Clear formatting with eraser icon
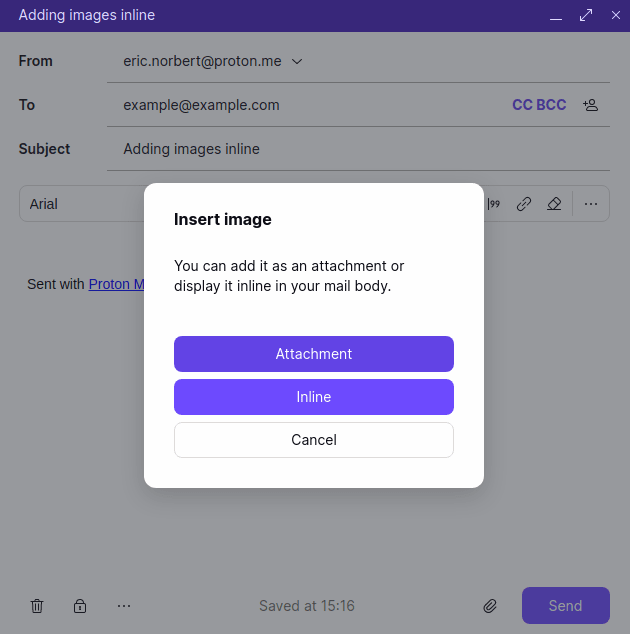Viewport: 630px width, 634px height. pyautogui.click(x=554, y=204)
